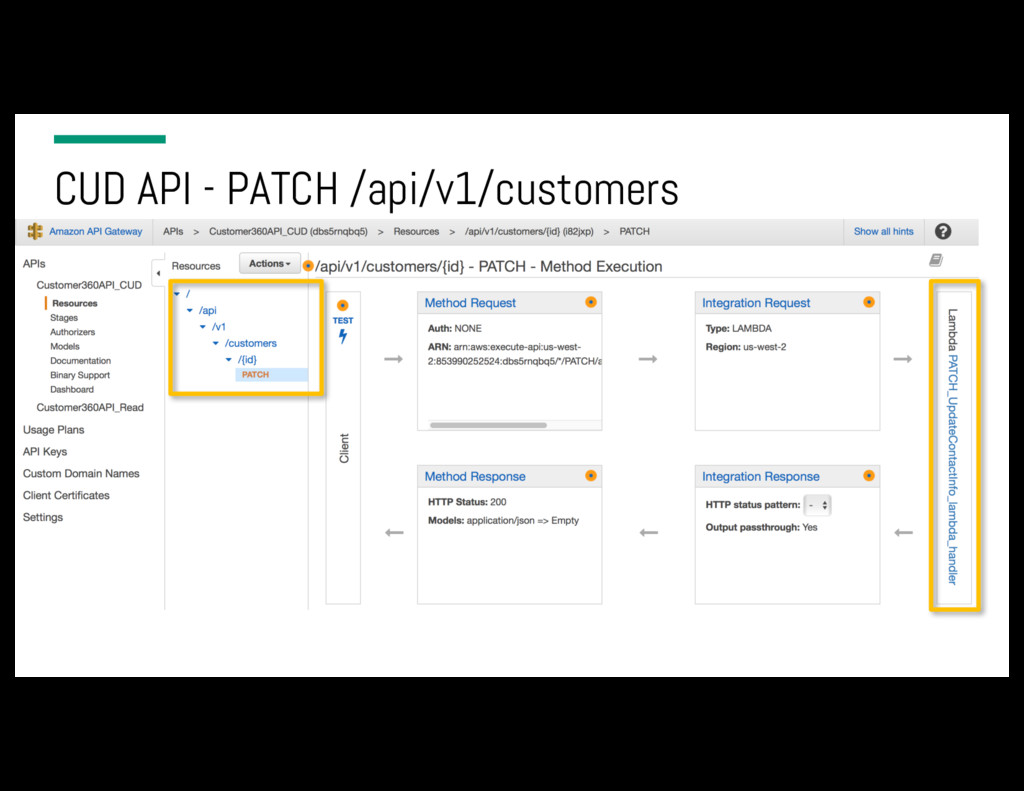Click hint dot in Integration Request header
Viewport: 1024px width, 791px height.
tap(869, 302)
